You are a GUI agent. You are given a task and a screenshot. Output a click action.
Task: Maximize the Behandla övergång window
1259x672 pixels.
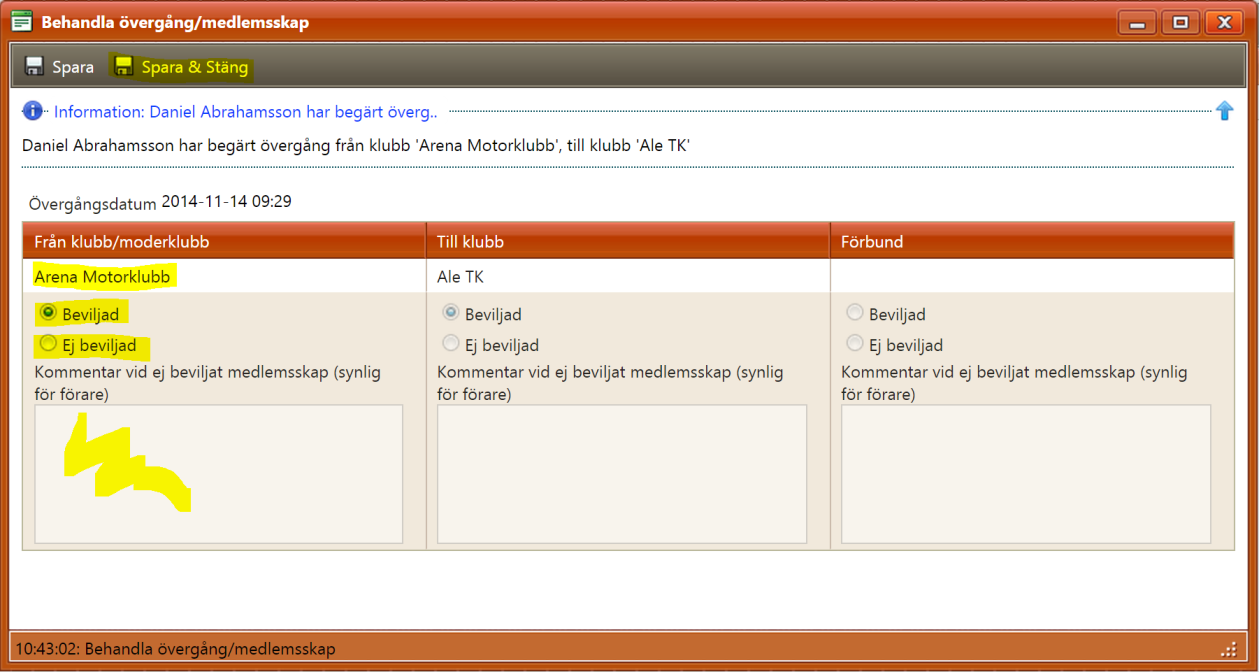(x=1181, y=22)
